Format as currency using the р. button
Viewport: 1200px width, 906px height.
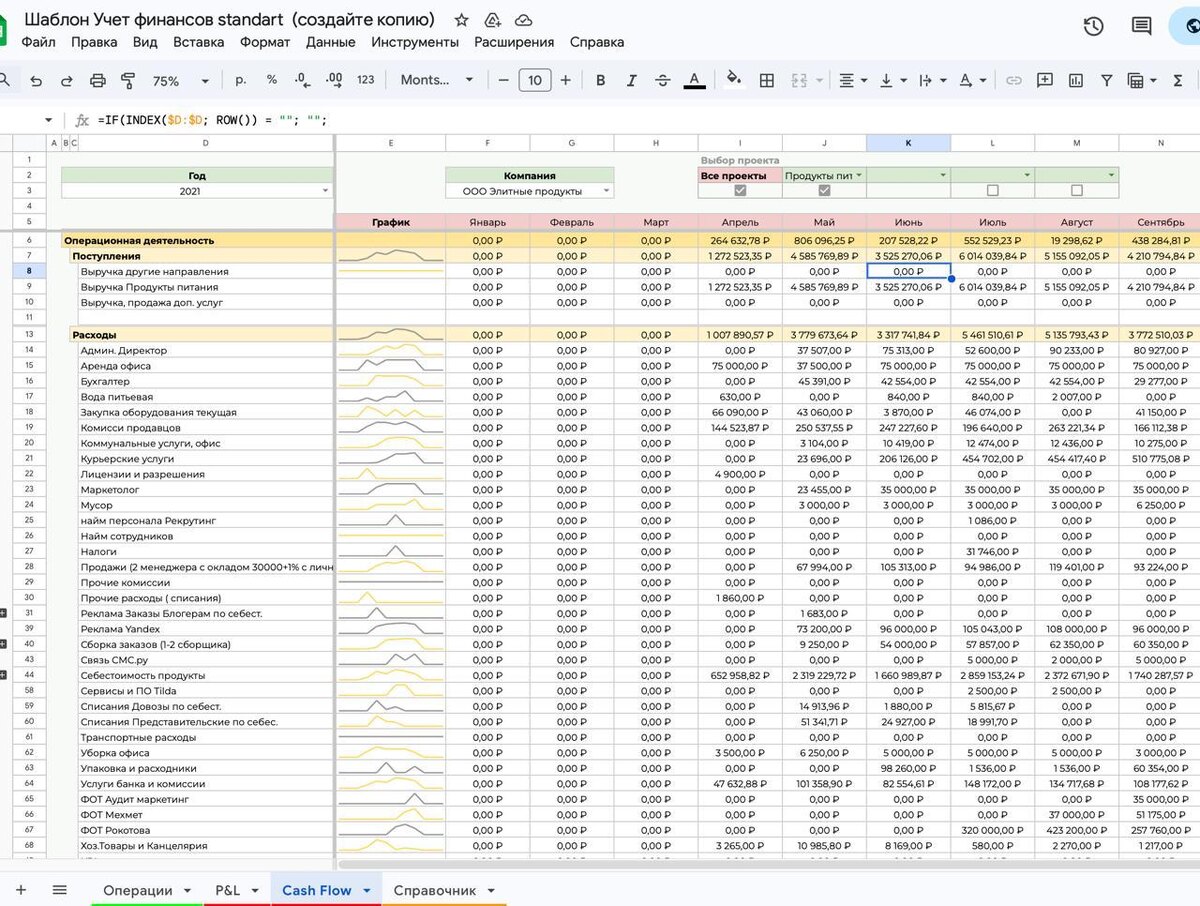241,80
